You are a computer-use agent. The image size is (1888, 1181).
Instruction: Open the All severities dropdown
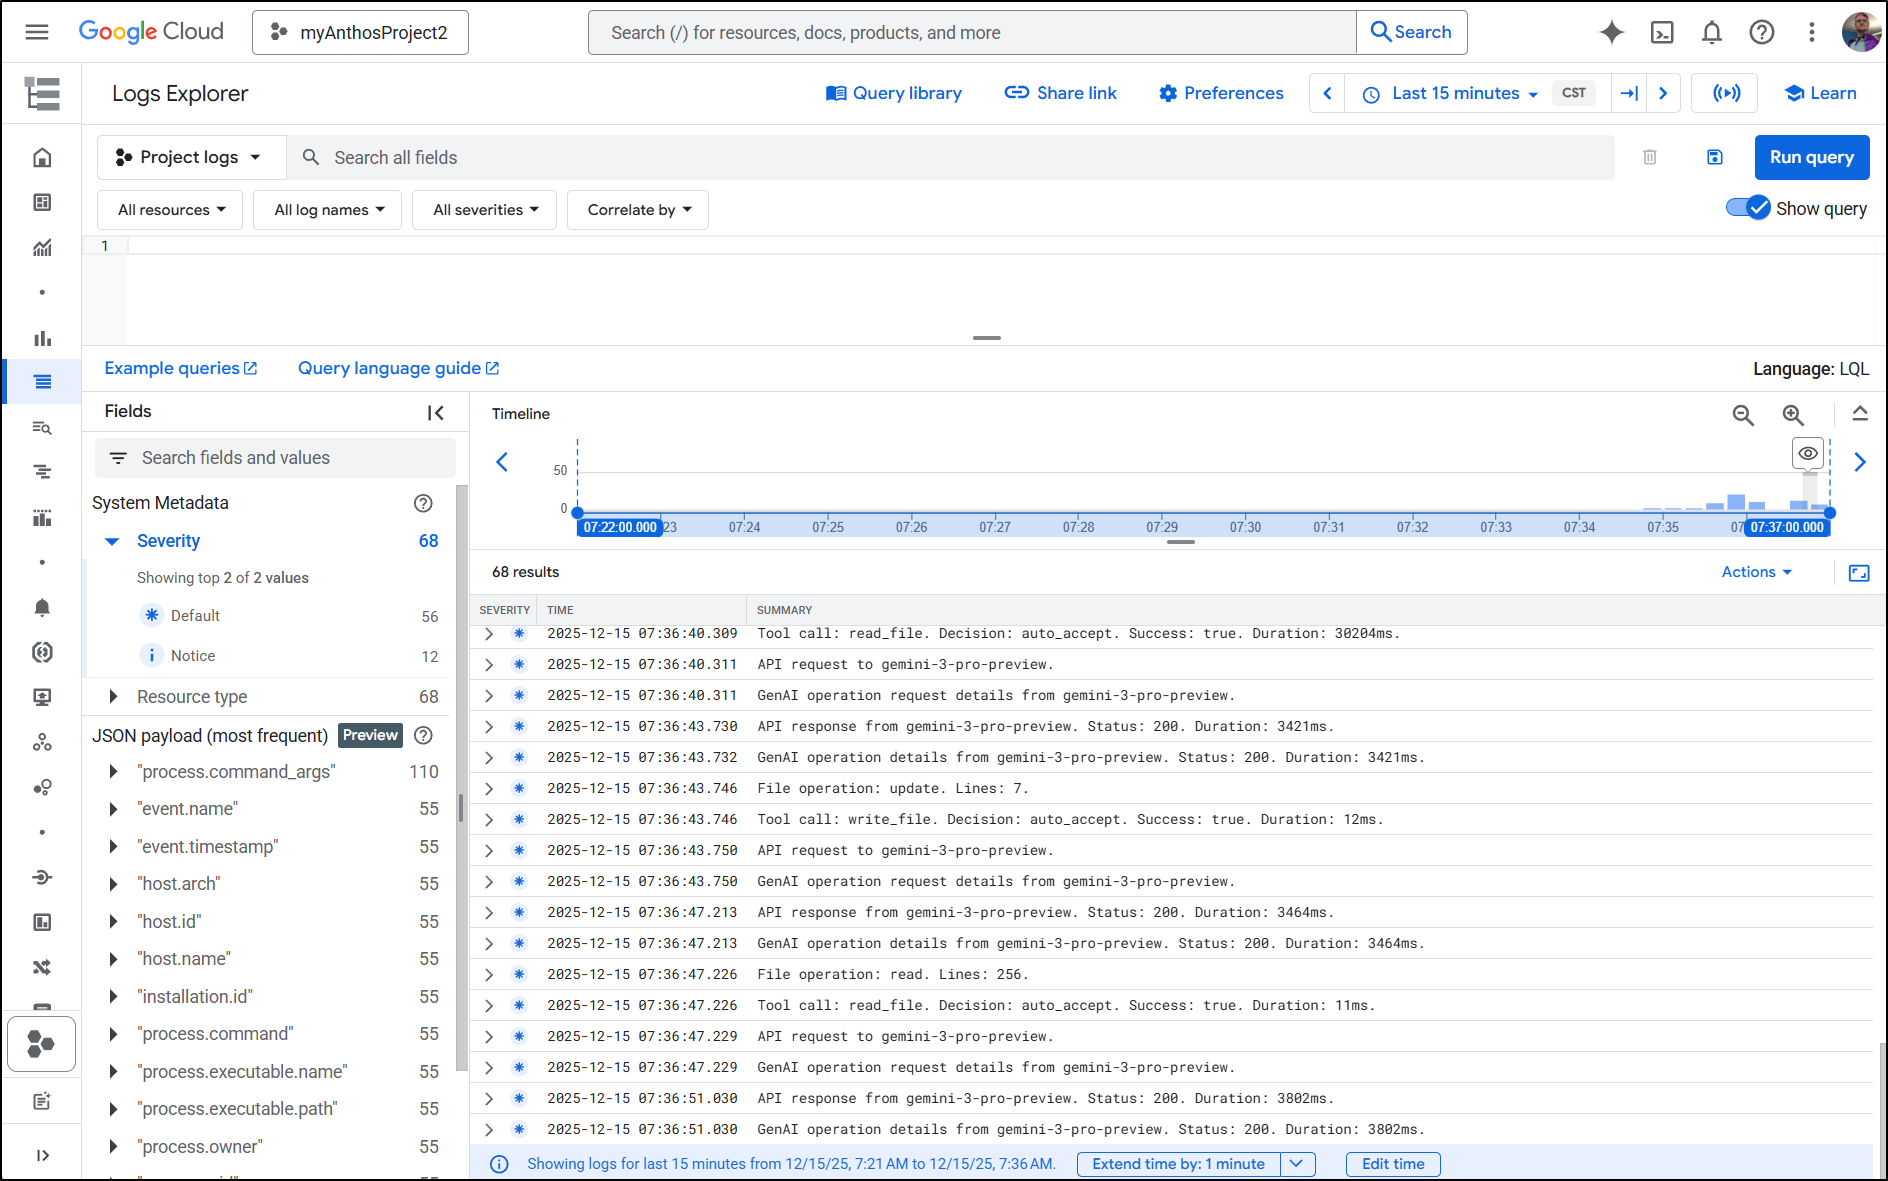[486, 210]
